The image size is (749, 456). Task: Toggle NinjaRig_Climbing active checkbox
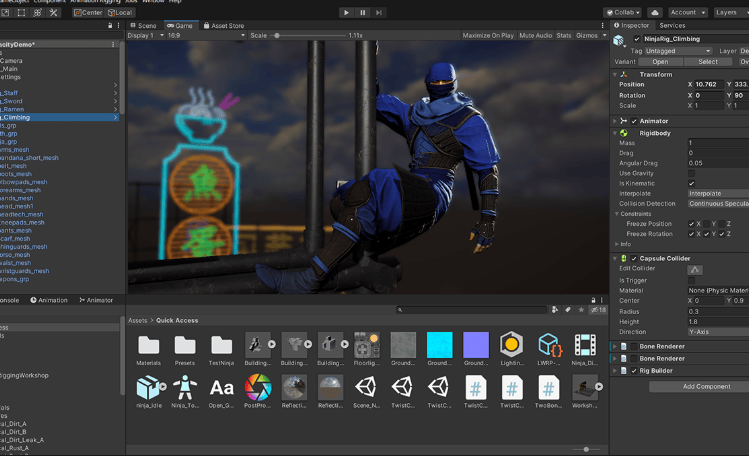click(x=637, y=39)
